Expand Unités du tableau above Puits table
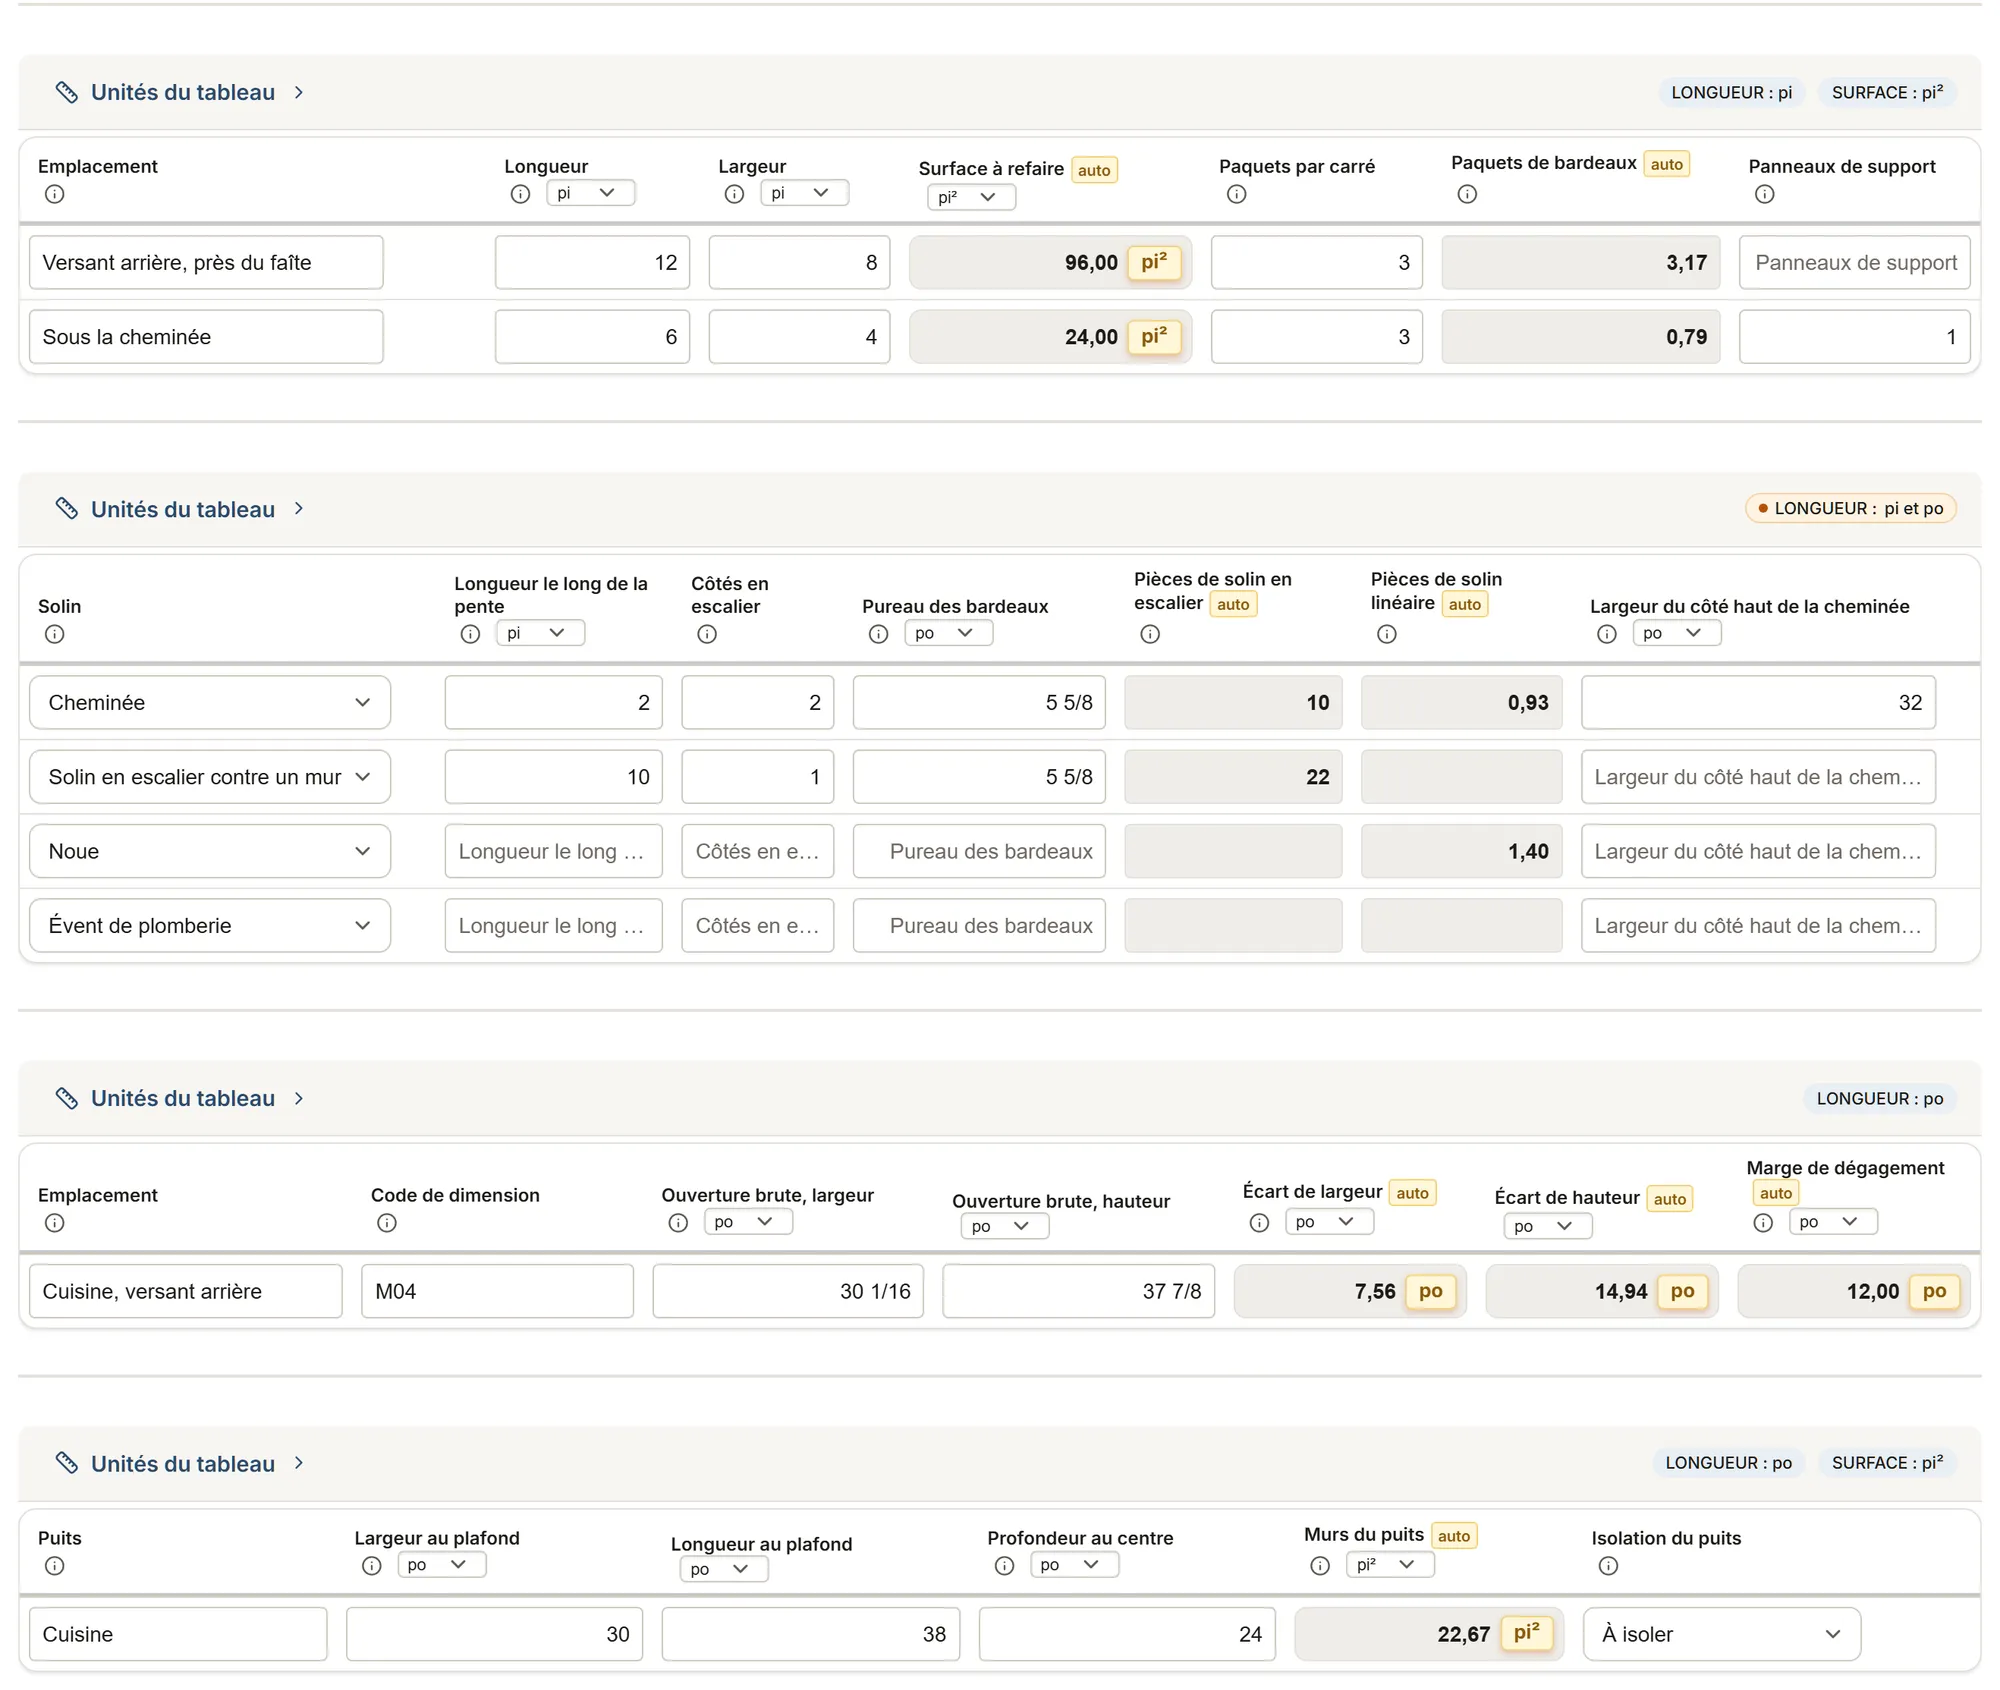The height and width of the screenshot is (1690, 2000). point(181,1463)
